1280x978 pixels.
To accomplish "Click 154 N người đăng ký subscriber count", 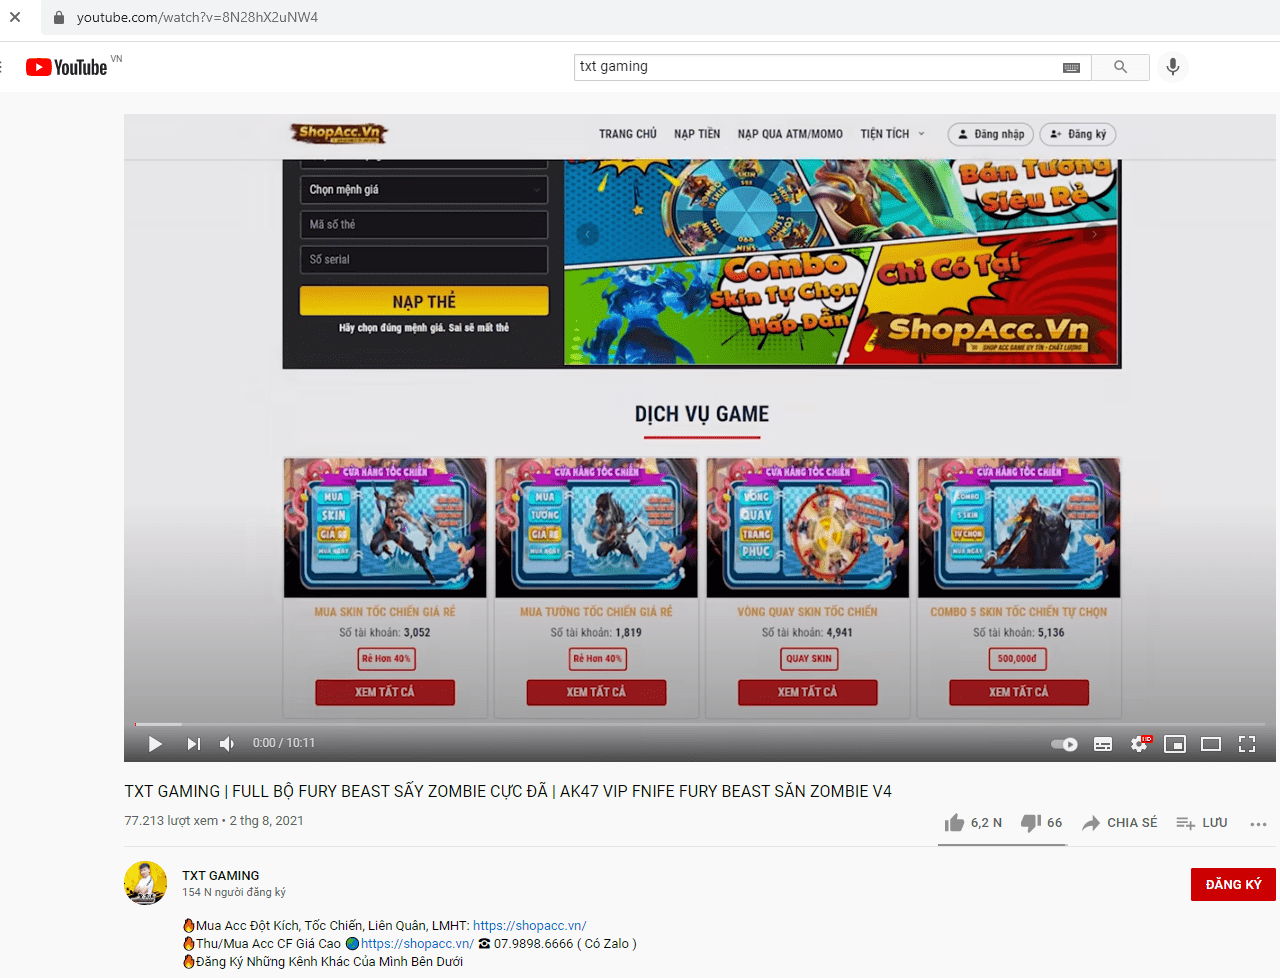I will 234,892.
